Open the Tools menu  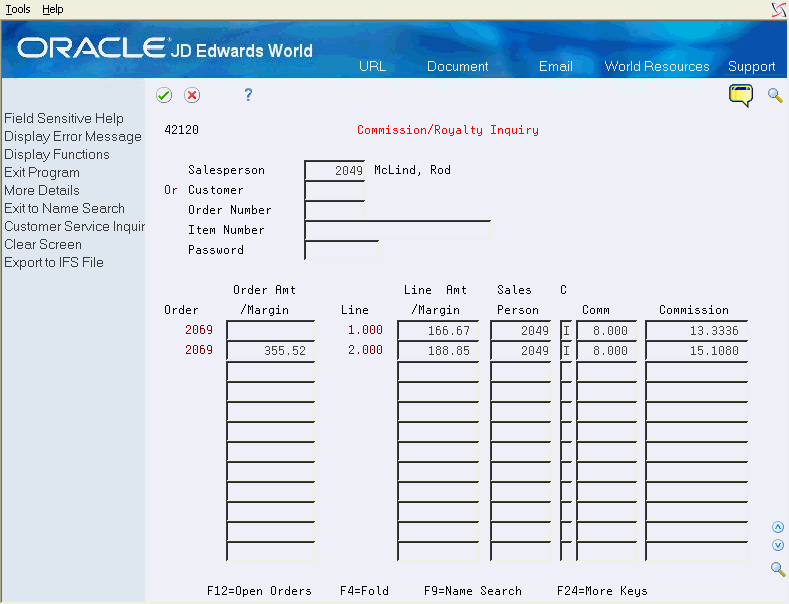[x=18, y=9]
